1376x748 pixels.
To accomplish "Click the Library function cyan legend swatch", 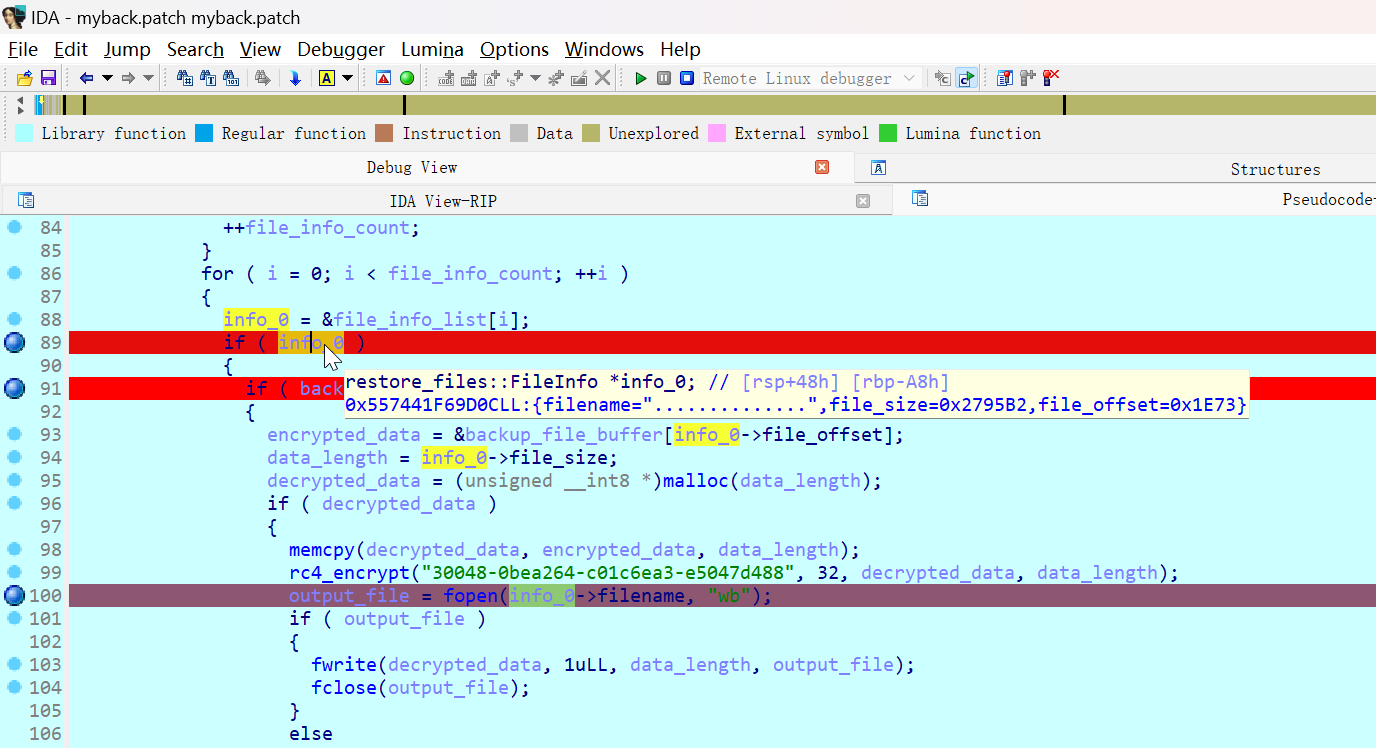I will click(25, 133).
